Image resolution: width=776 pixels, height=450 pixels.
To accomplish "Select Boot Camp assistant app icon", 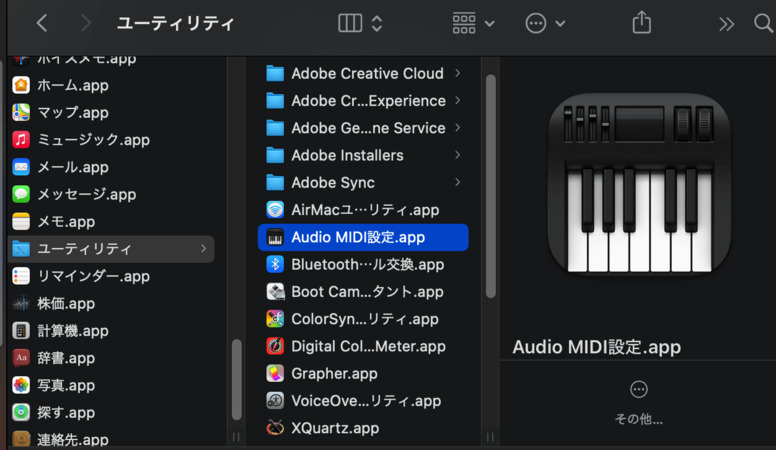I will coord(275,292).
